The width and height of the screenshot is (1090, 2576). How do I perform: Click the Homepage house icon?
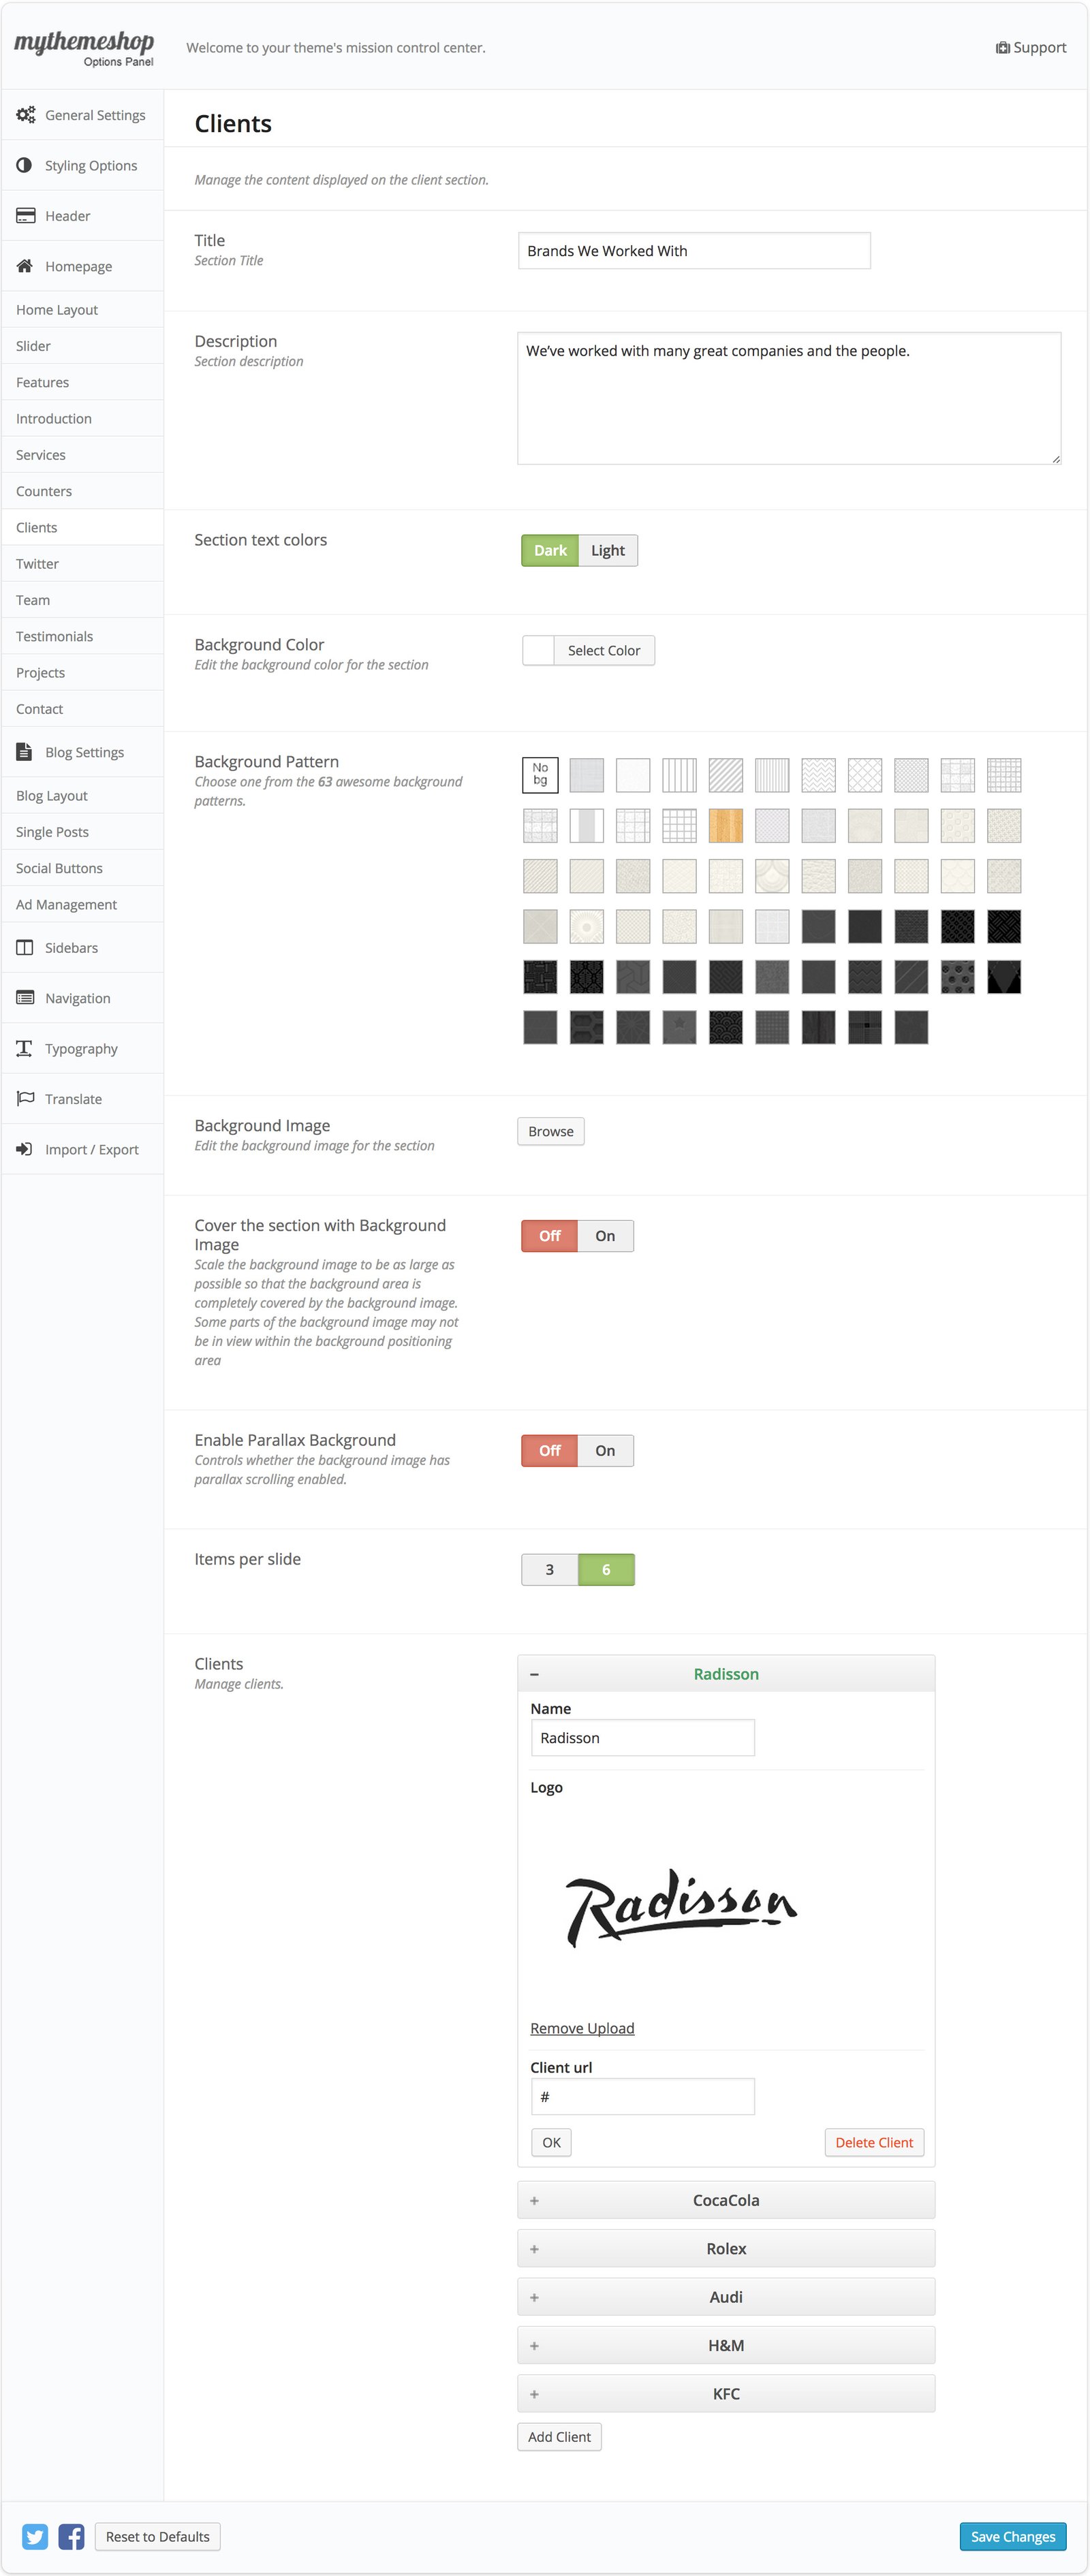coord(25,266)
